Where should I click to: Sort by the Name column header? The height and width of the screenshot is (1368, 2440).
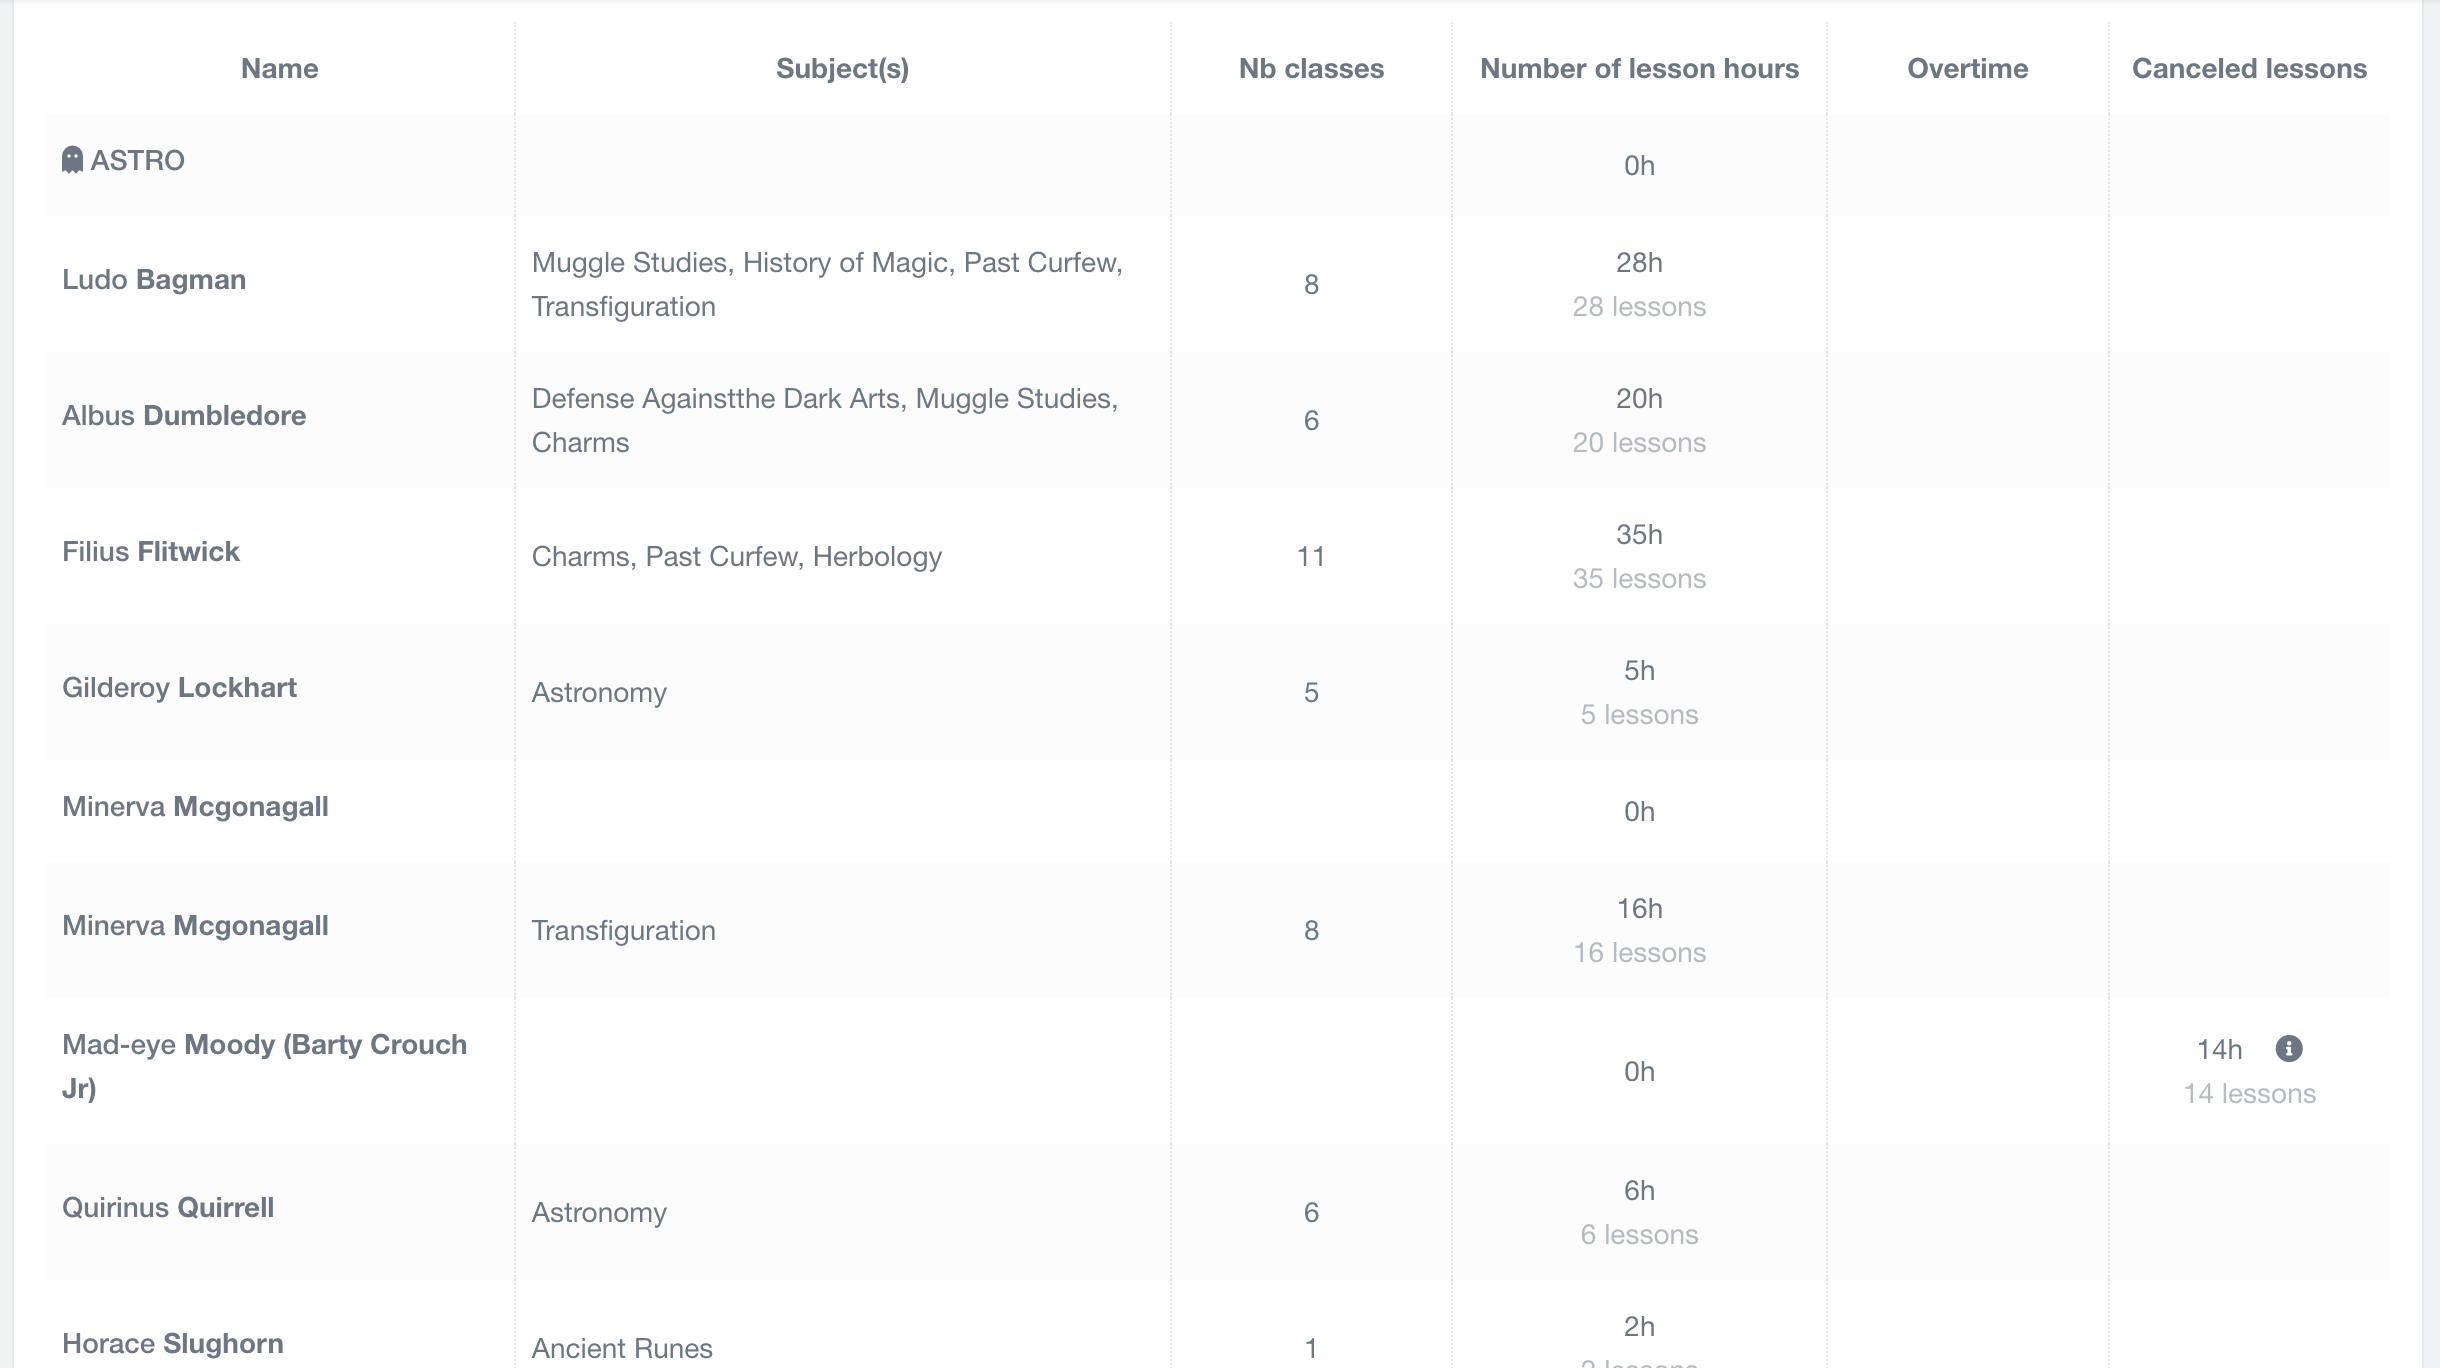(x=280, y=68)
